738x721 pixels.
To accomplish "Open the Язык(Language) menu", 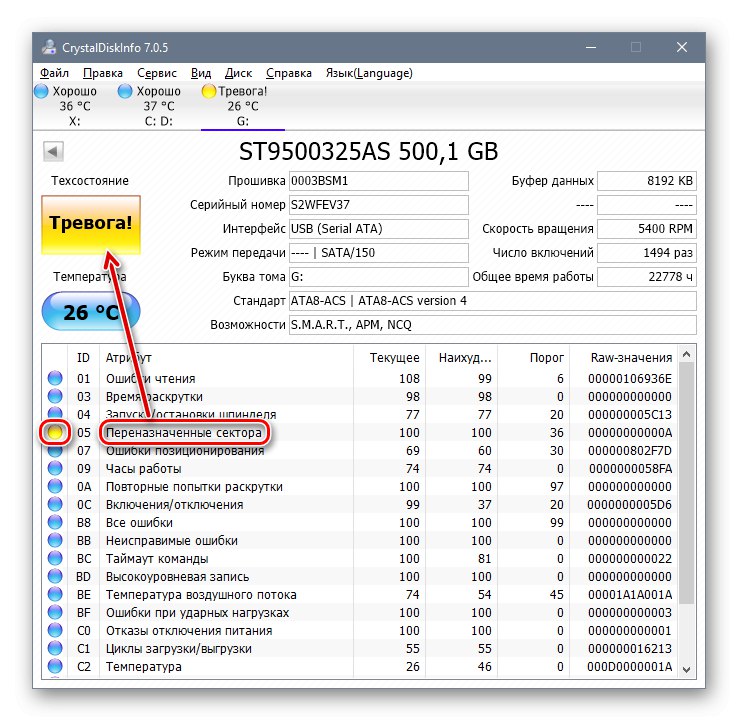I will point(369,73).
